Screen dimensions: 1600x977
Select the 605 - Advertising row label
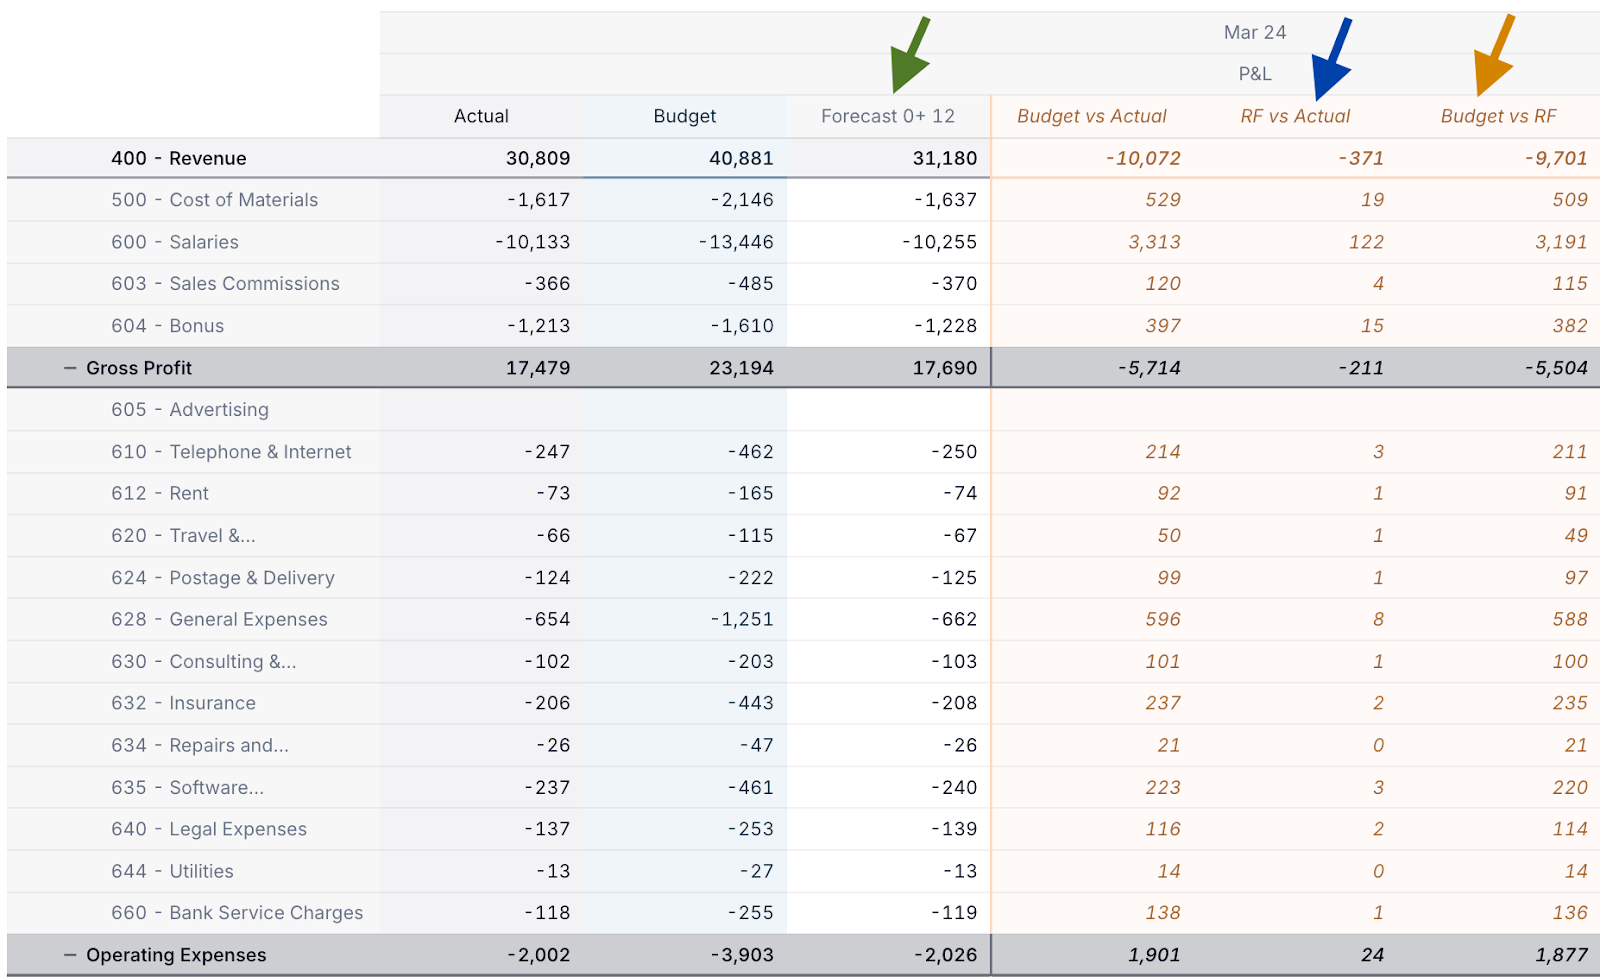point(189,410)
